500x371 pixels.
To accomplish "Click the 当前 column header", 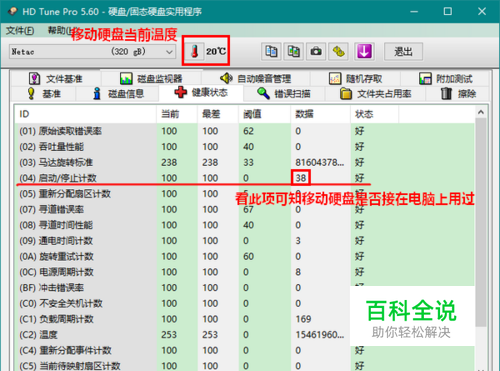I will click(x=177, y=114).
